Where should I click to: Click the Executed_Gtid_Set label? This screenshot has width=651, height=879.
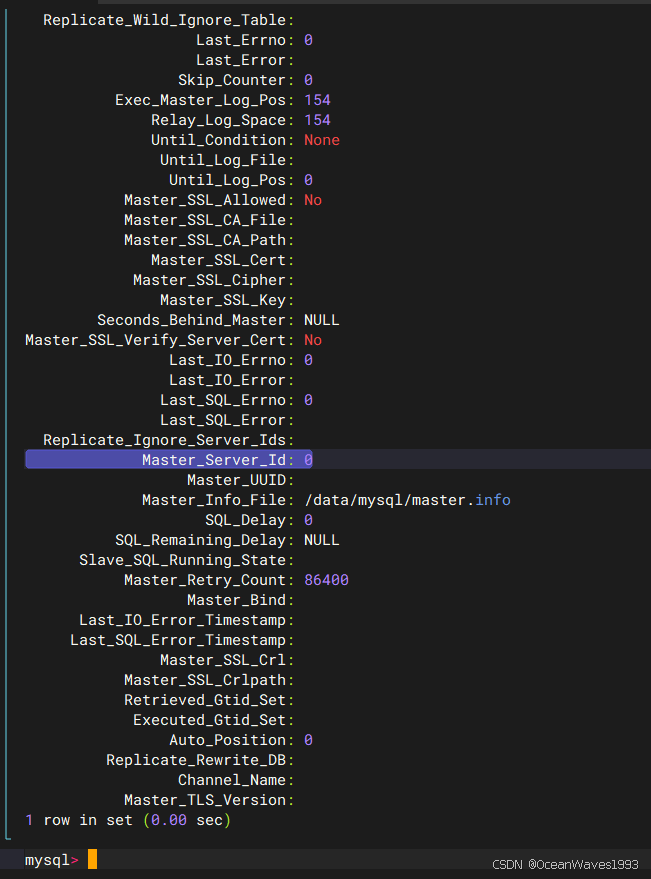[x=210, y=720]
